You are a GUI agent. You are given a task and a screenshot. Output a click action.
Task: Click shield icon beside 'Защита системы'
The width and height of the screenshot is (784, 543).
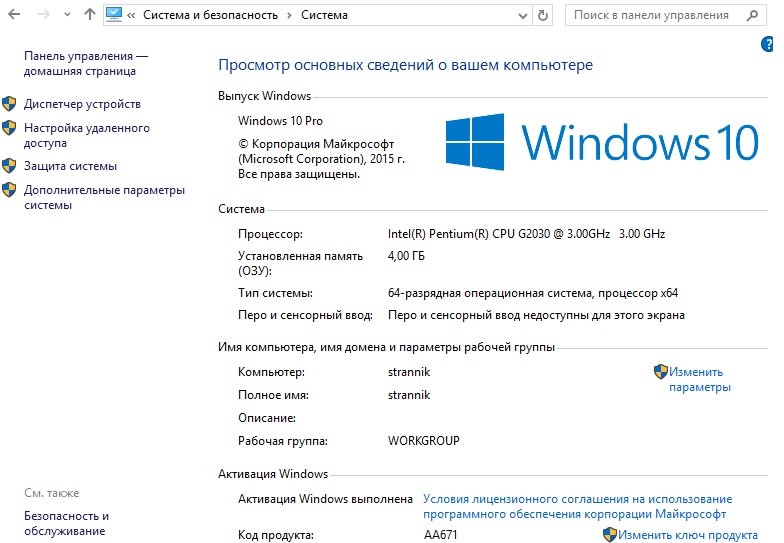(9, 166)
